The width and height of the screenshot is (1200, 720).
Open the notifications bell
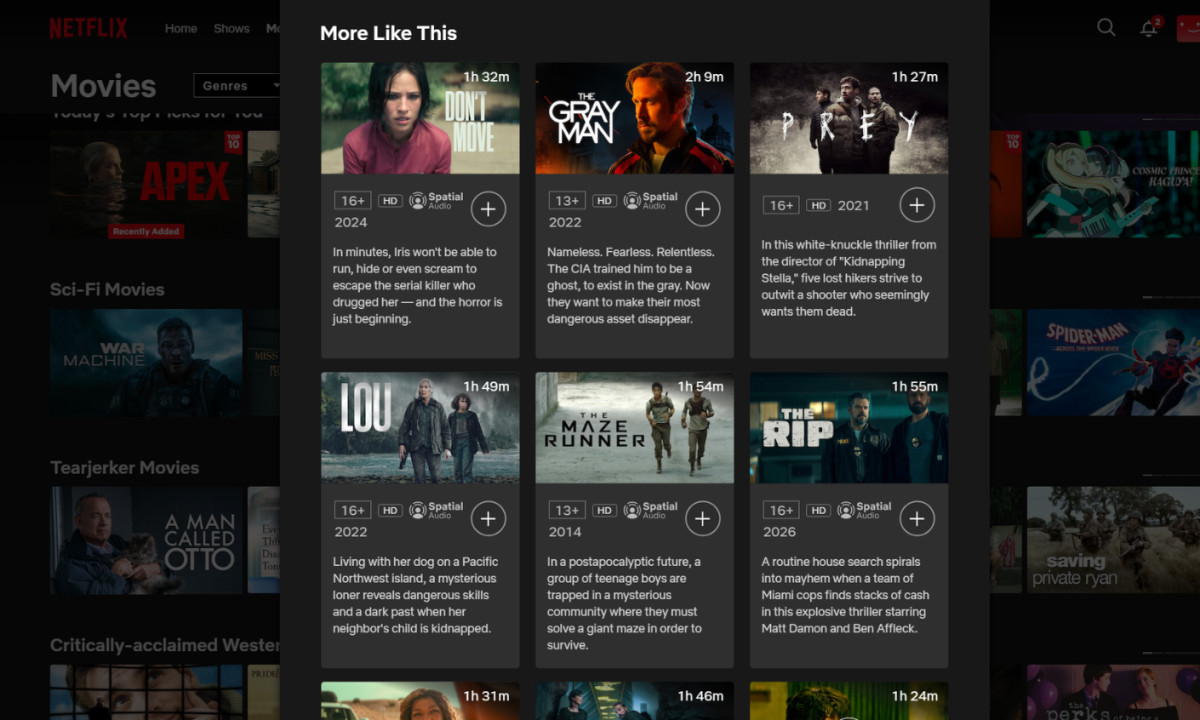[x=1149, y=28]
